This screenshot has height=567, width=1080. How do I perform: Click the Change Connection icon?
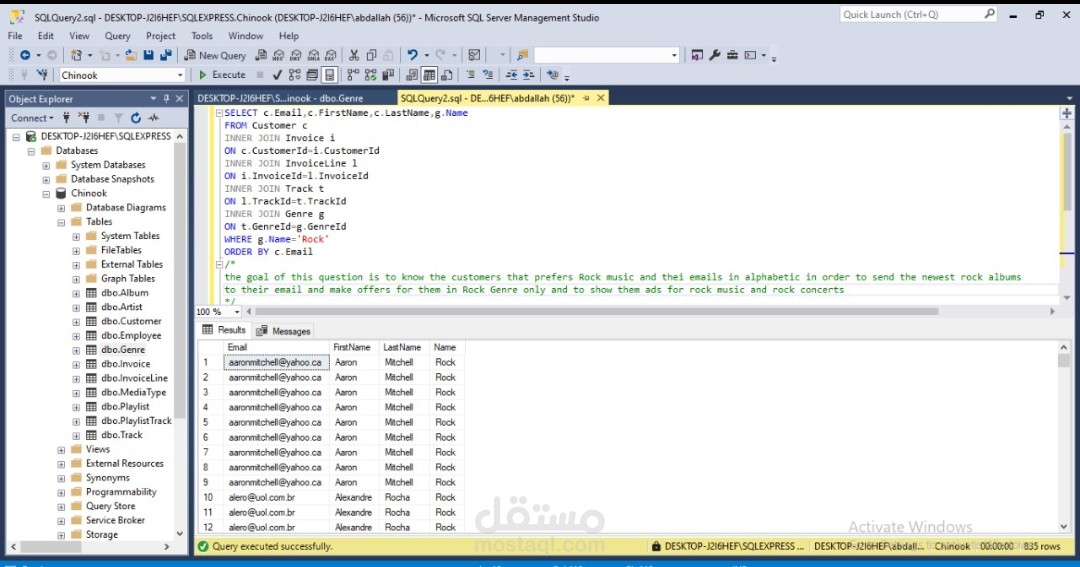43,75
